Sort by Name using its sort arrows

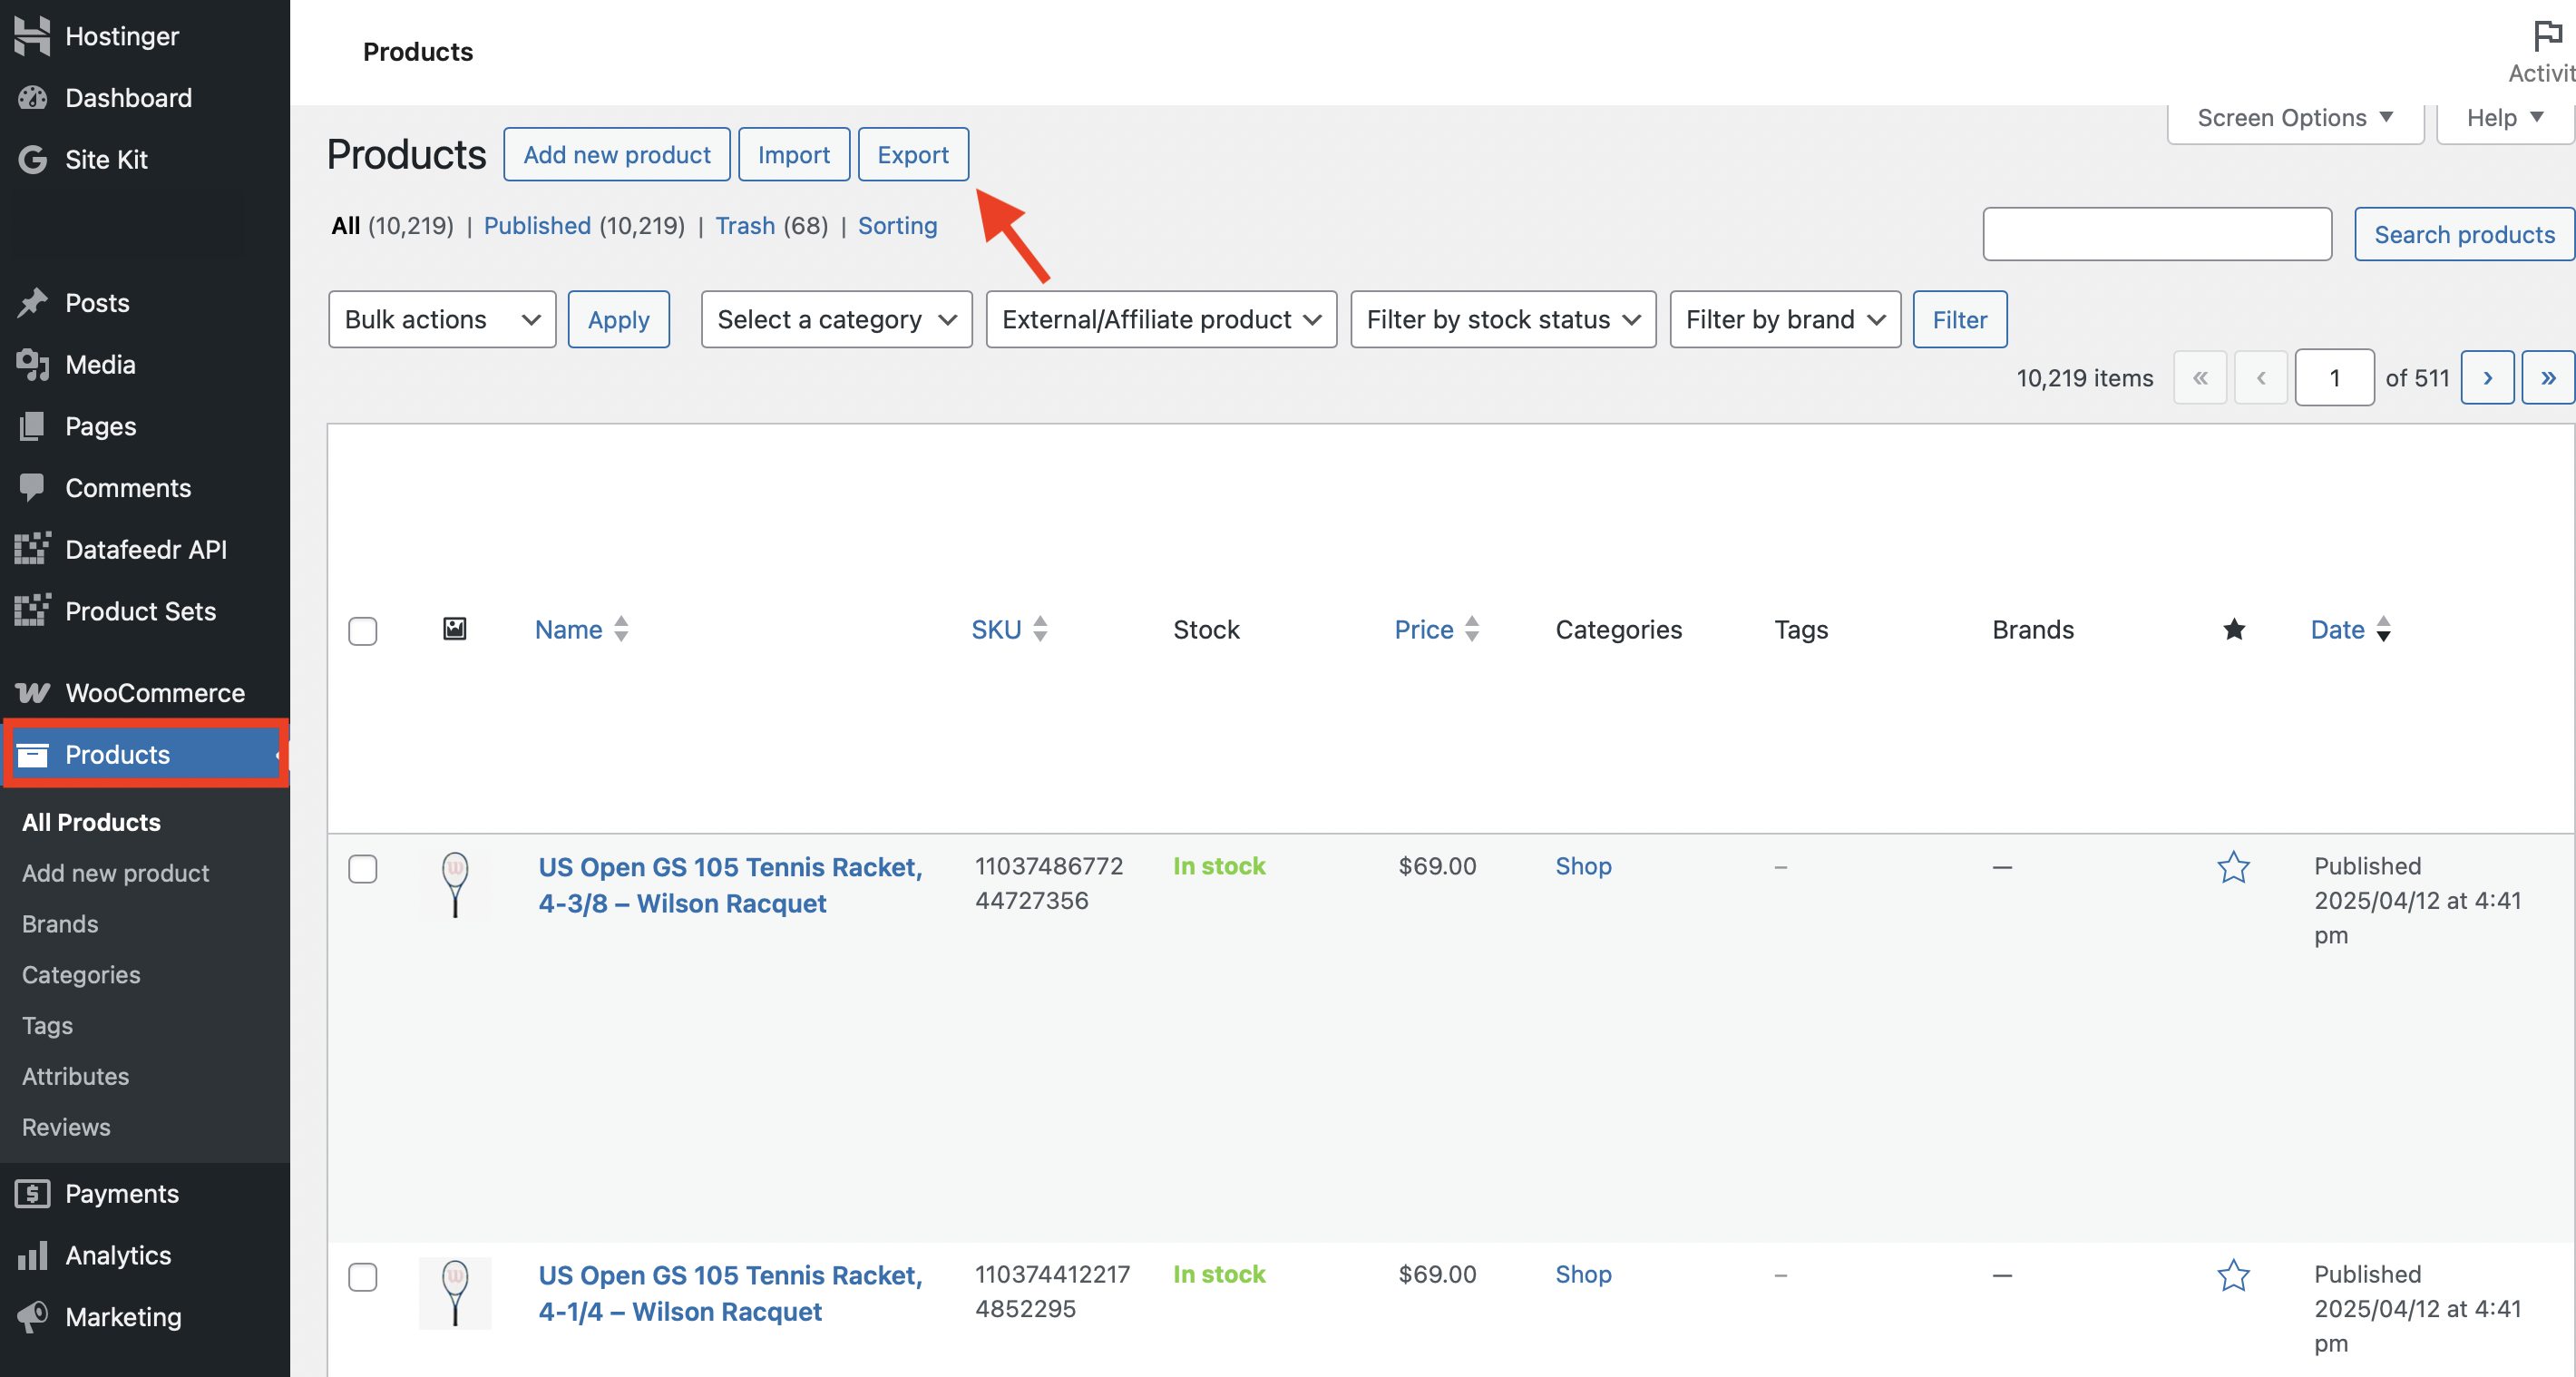click(621, 629)
